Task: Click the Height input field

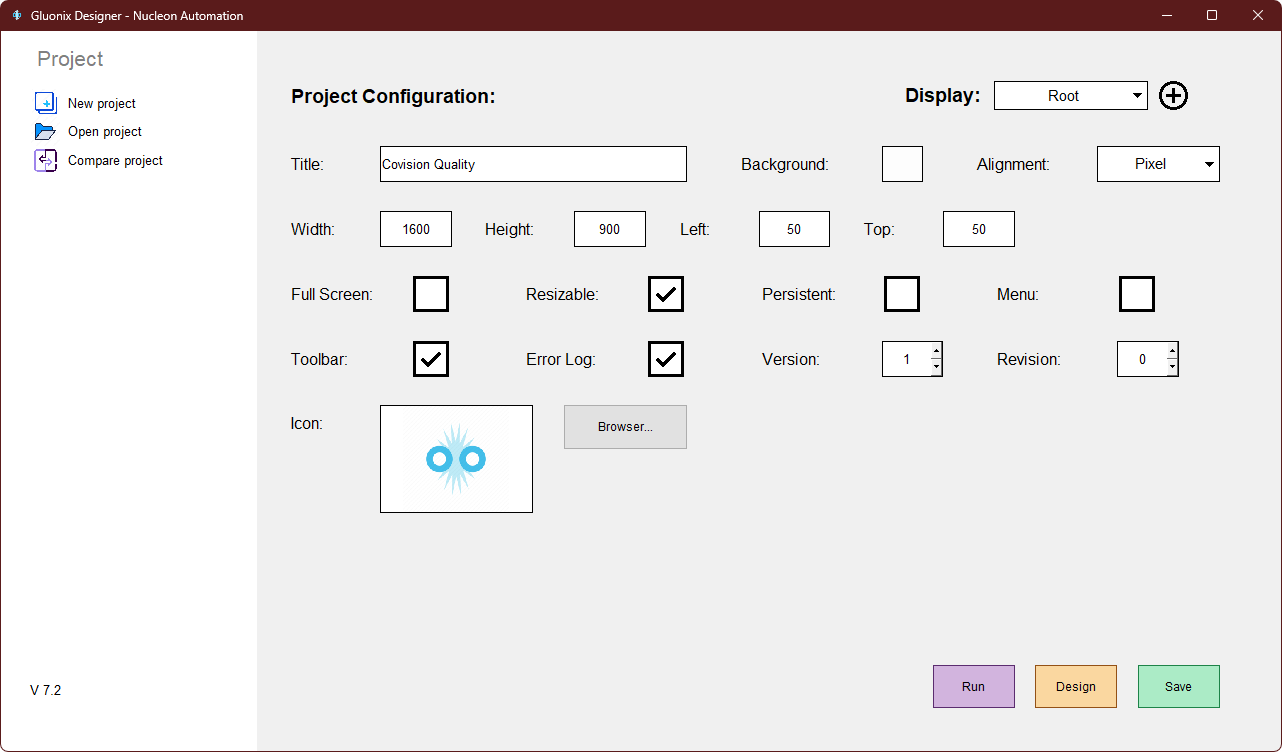Action: coord(610,229)
